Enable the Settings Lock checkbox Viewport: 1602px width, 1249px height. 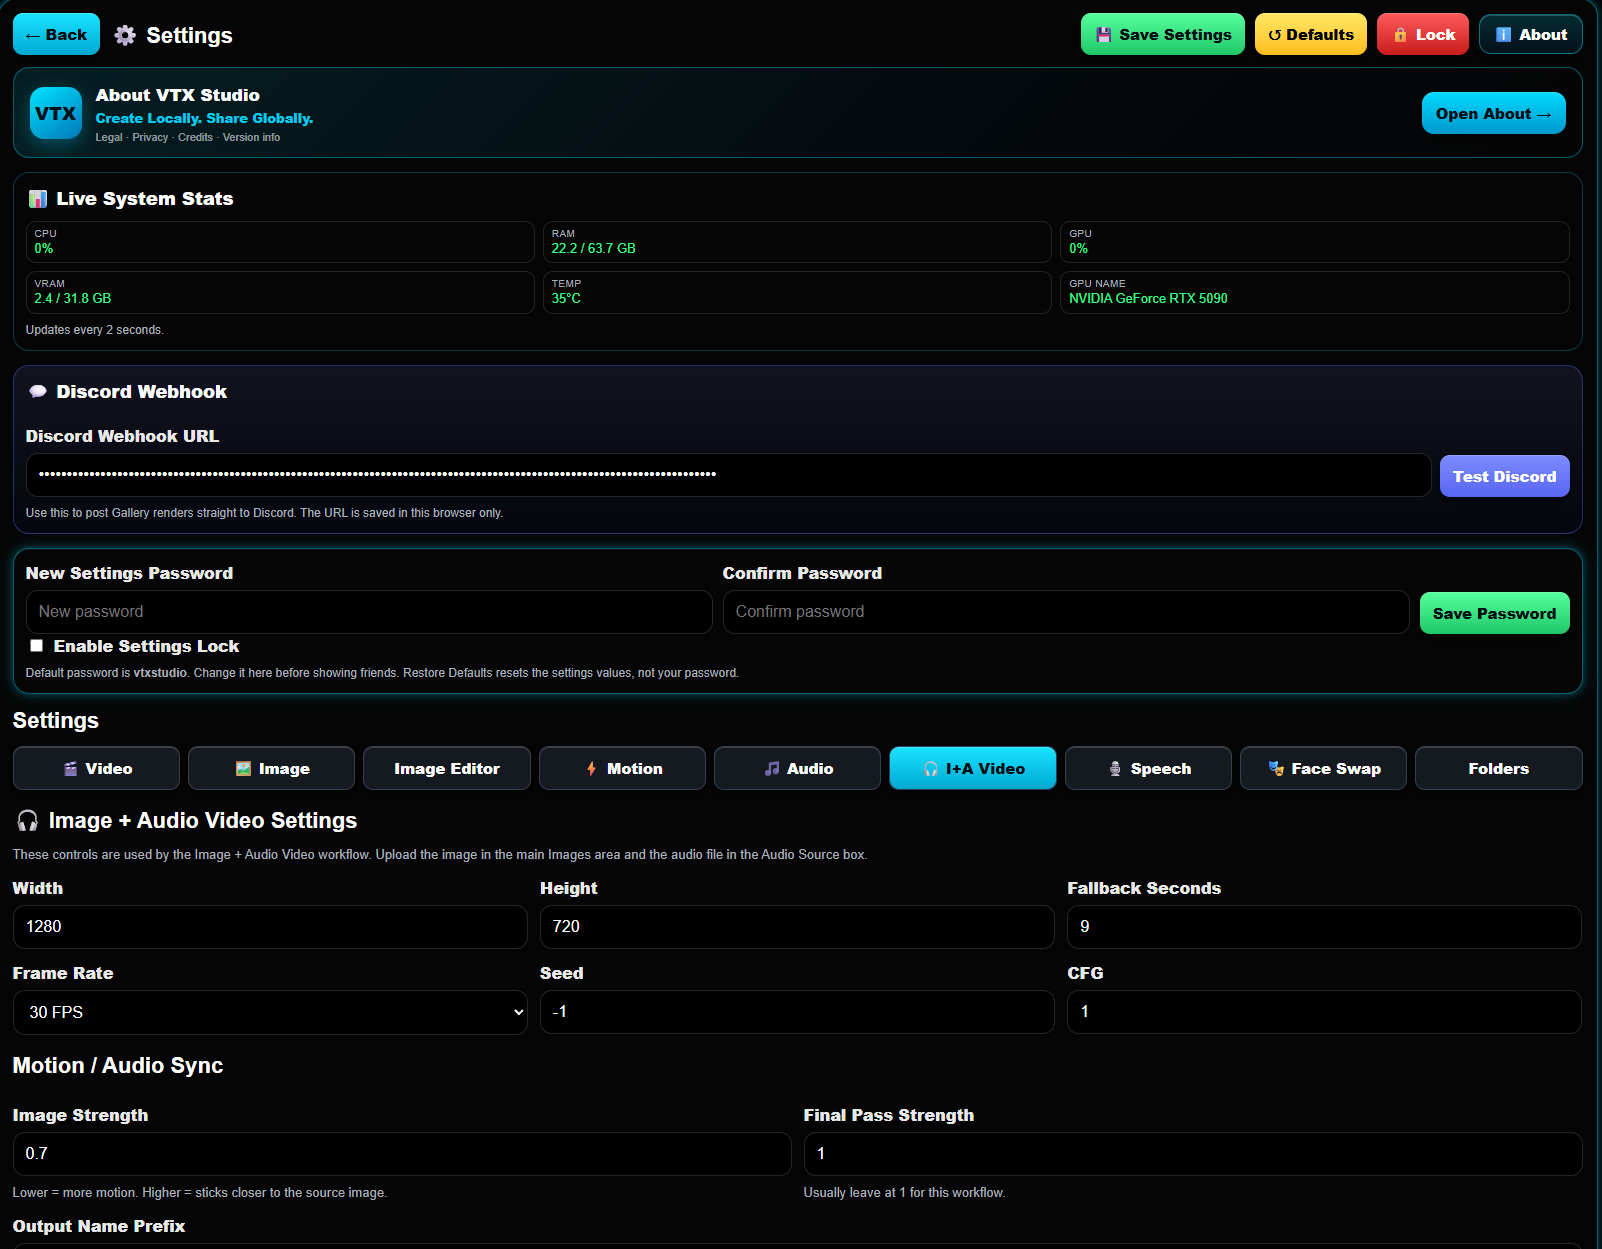pos(37,646)
